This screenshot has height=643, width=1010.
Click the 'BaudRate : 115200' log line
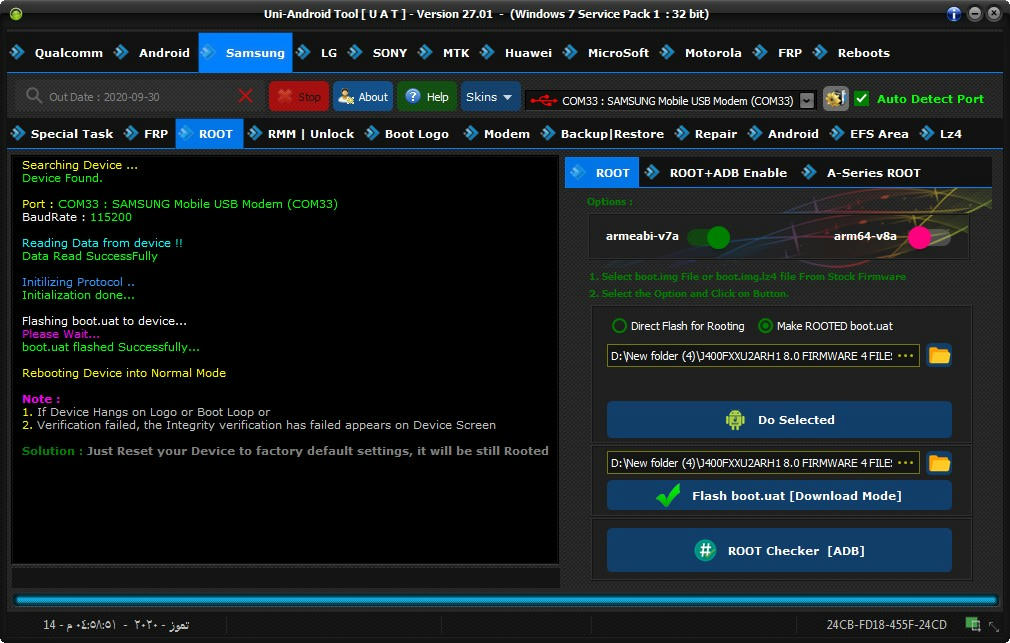[x=77, y=217]
